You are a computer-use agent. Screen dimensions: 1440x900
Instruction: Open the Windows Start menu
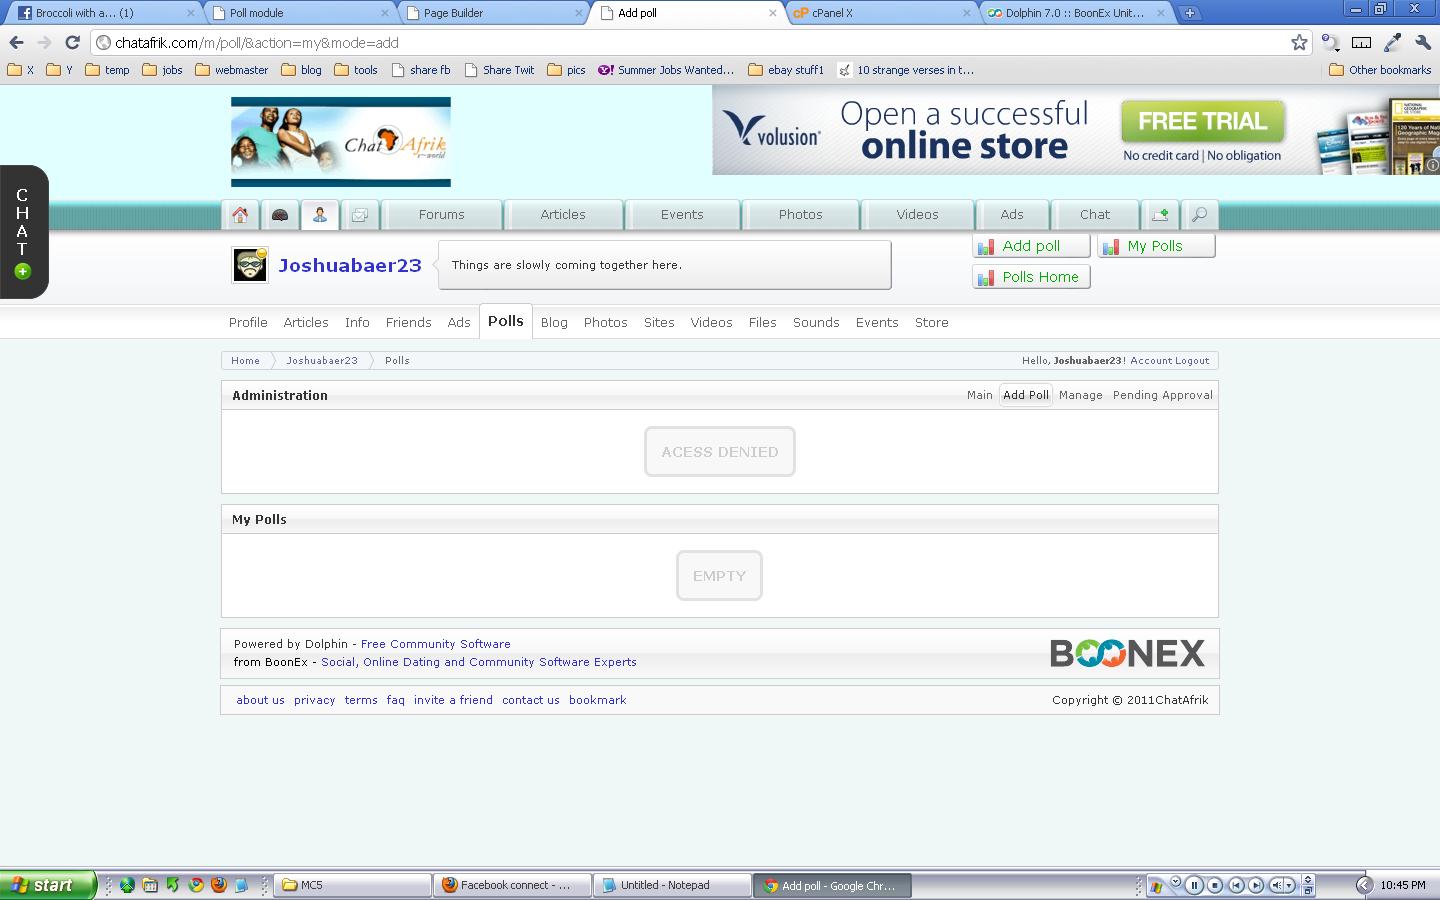[x=48, y=885]
